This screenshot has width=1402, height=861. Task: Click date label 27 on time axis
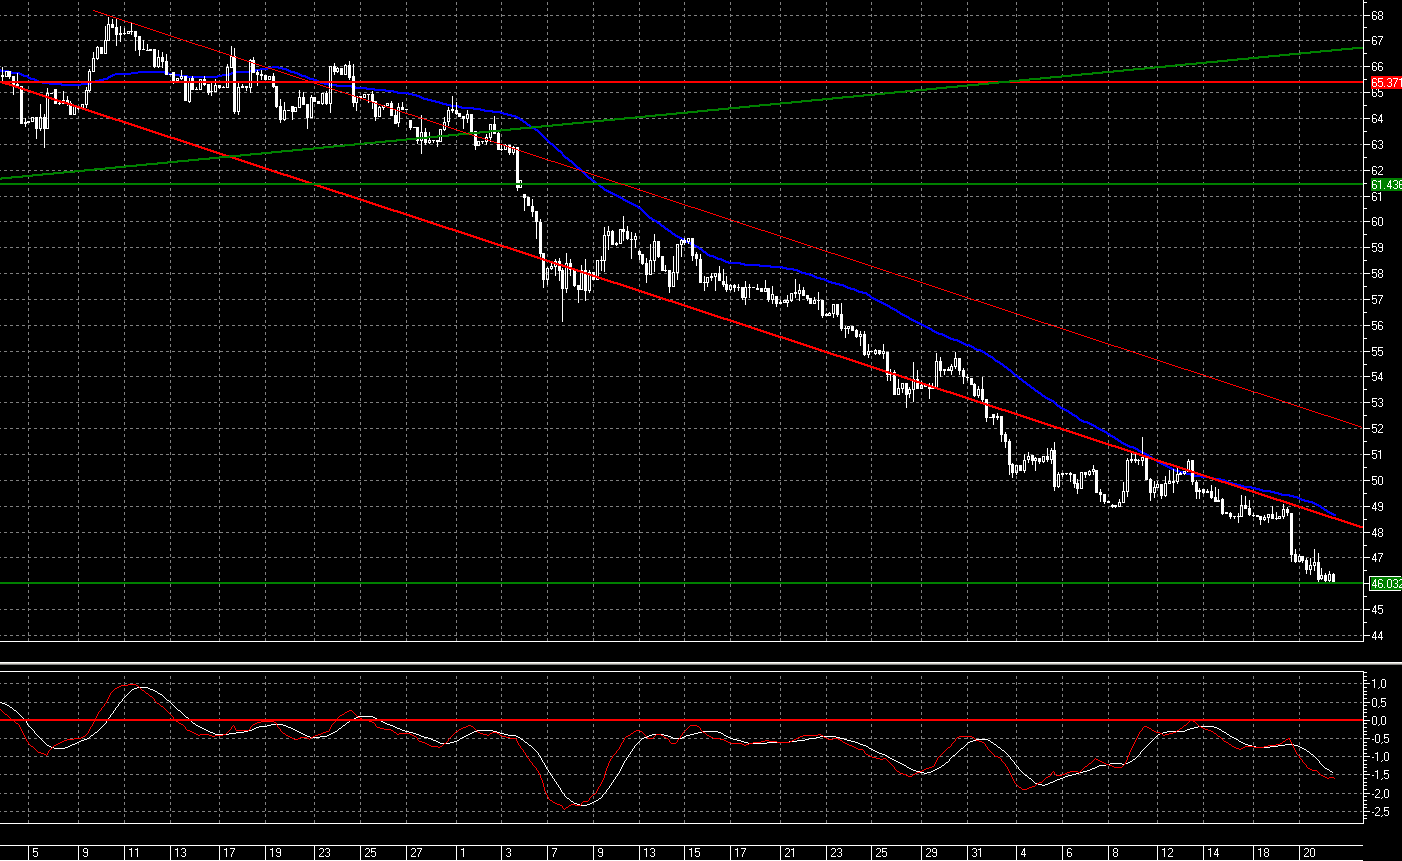(415, 853)
